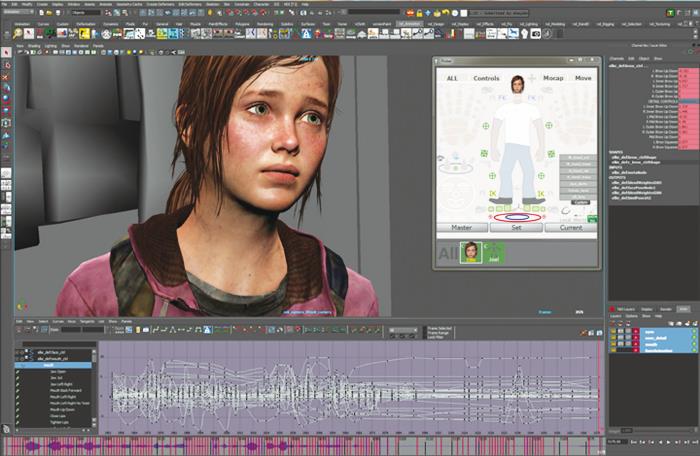Click the Select tool in left toolbox

click(6, 51)
